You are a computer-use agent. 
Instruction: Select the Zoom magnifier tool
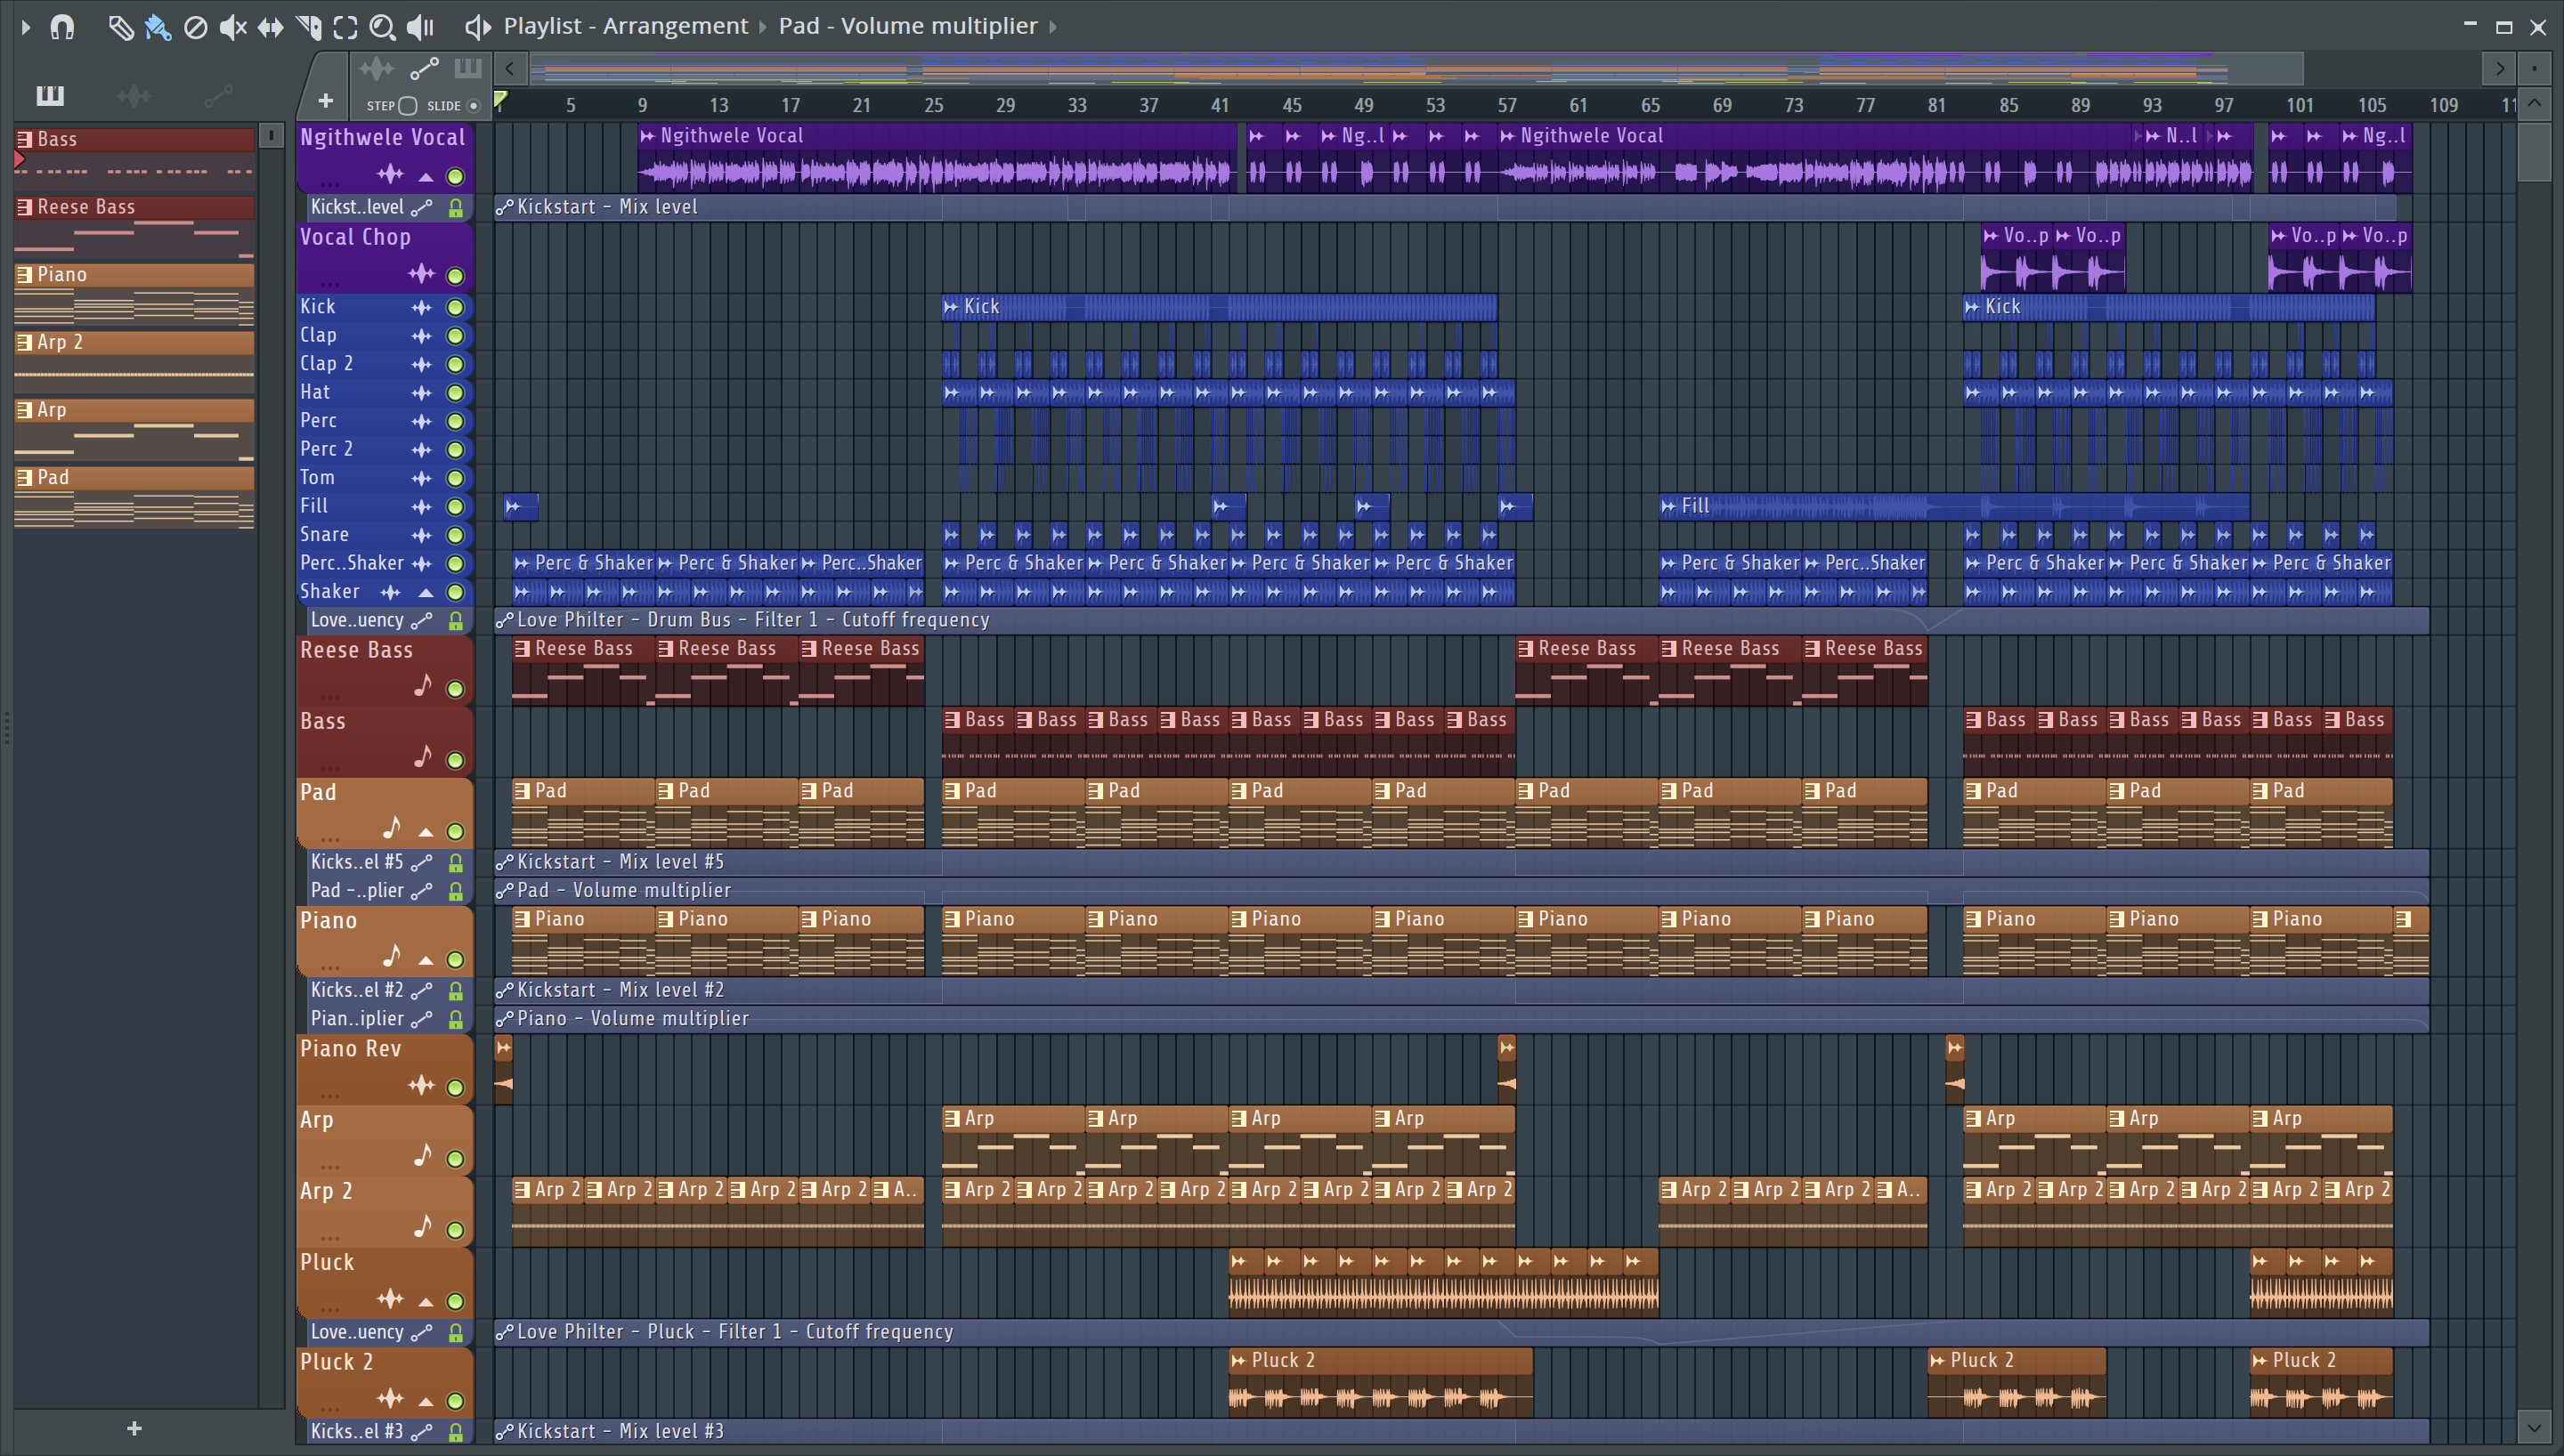(382, 27)
